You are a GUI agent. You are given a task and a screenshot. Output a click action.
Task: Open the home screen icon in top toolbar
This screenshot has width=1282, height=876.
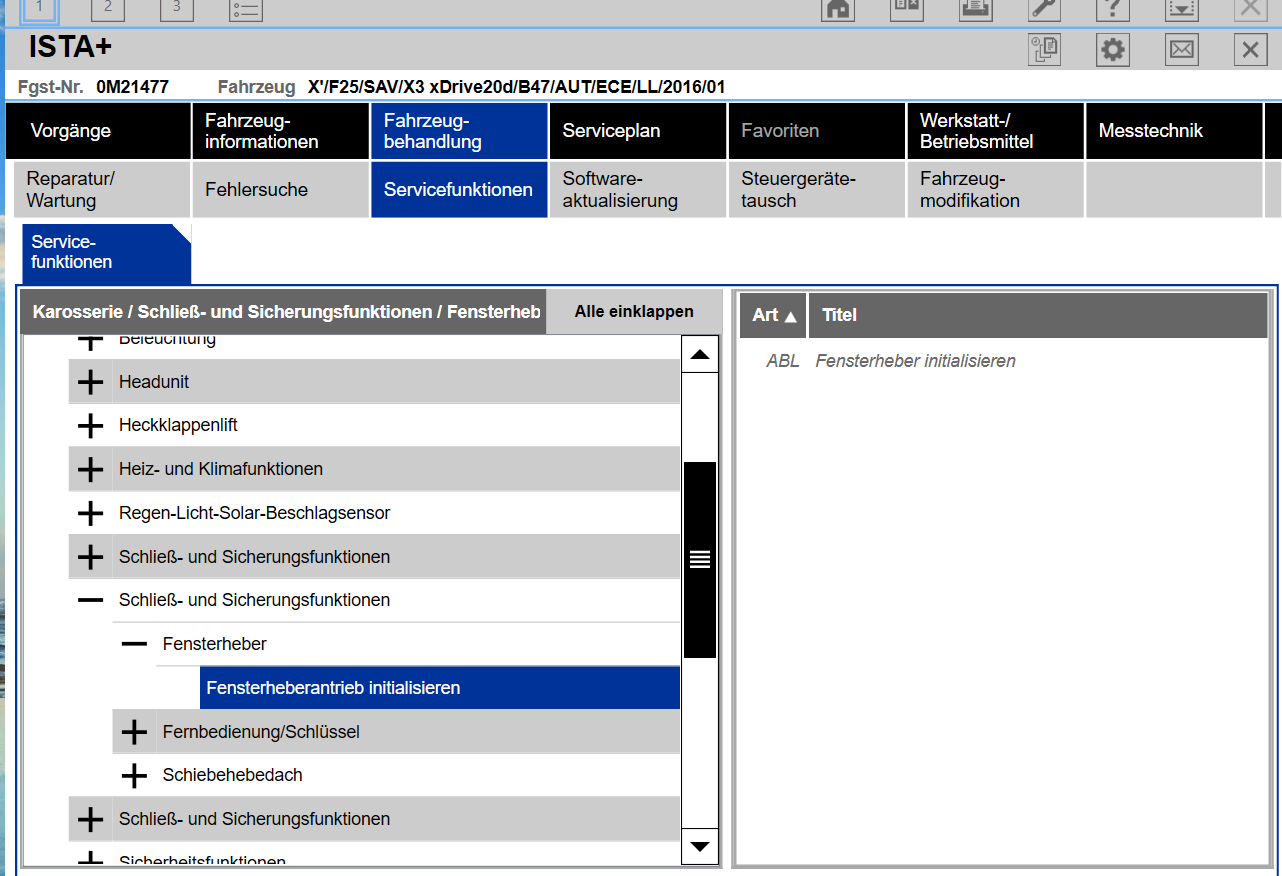837,9
